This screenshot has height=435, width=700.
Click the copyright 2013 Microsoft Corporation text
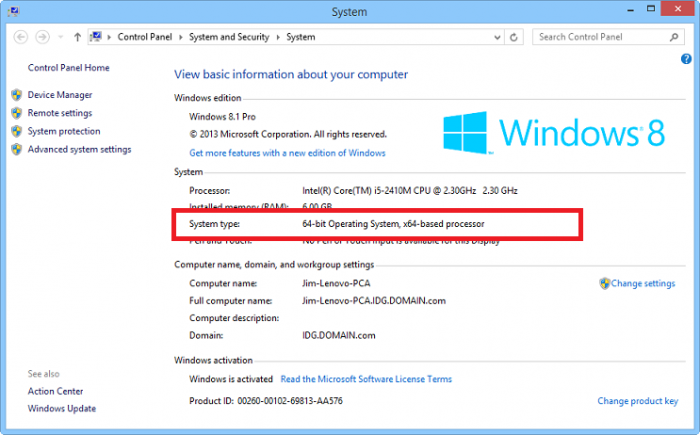[288, 134]
